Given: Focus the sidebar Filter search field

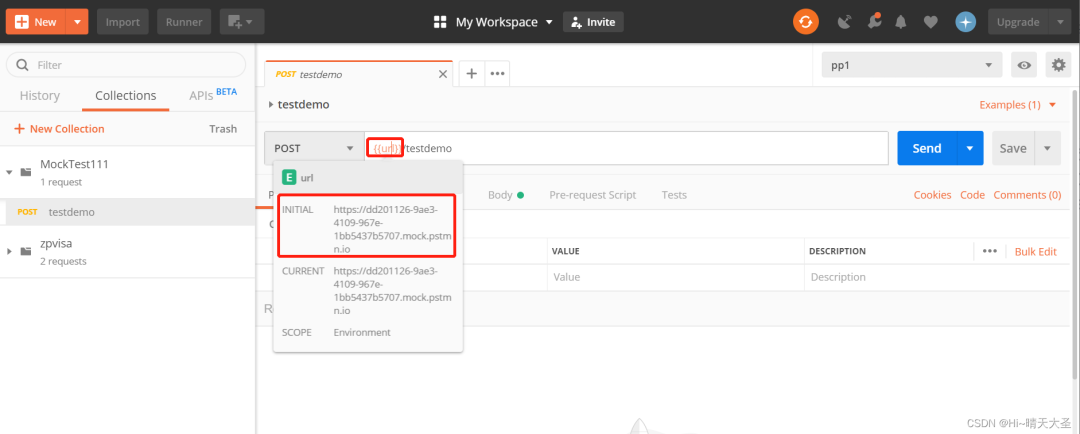Looking at the screenshot, I should pyautogui.click(x=126, y=65).
